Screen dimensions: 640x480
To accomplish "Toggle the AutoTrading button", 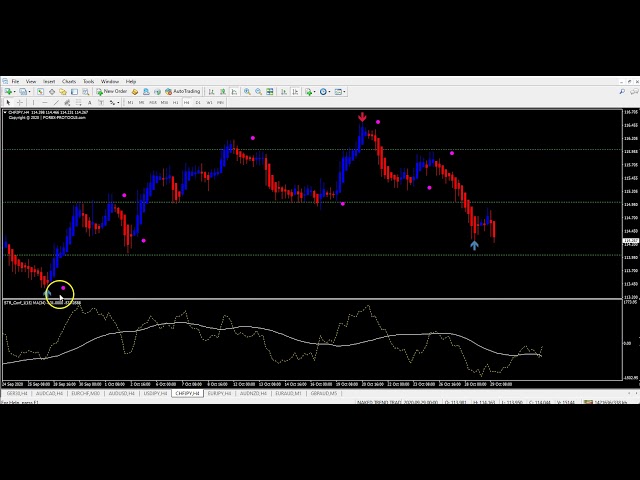I will point(182,91).
